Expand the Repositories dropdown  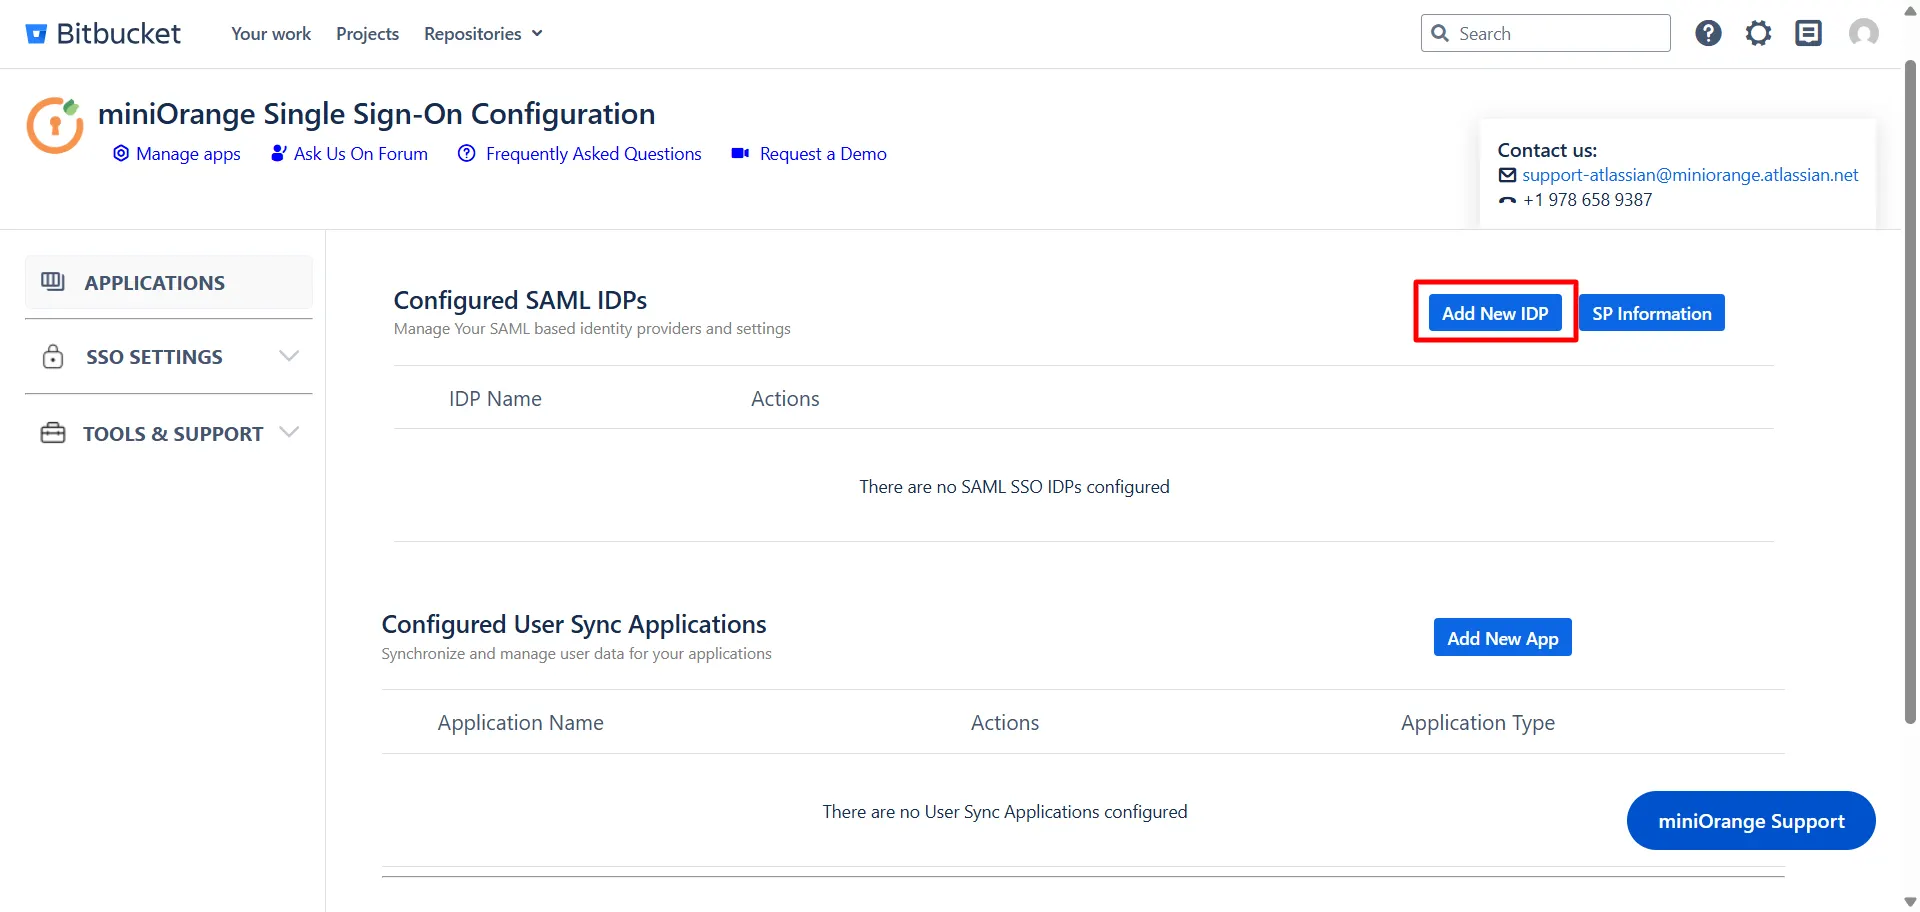point(483,33)
